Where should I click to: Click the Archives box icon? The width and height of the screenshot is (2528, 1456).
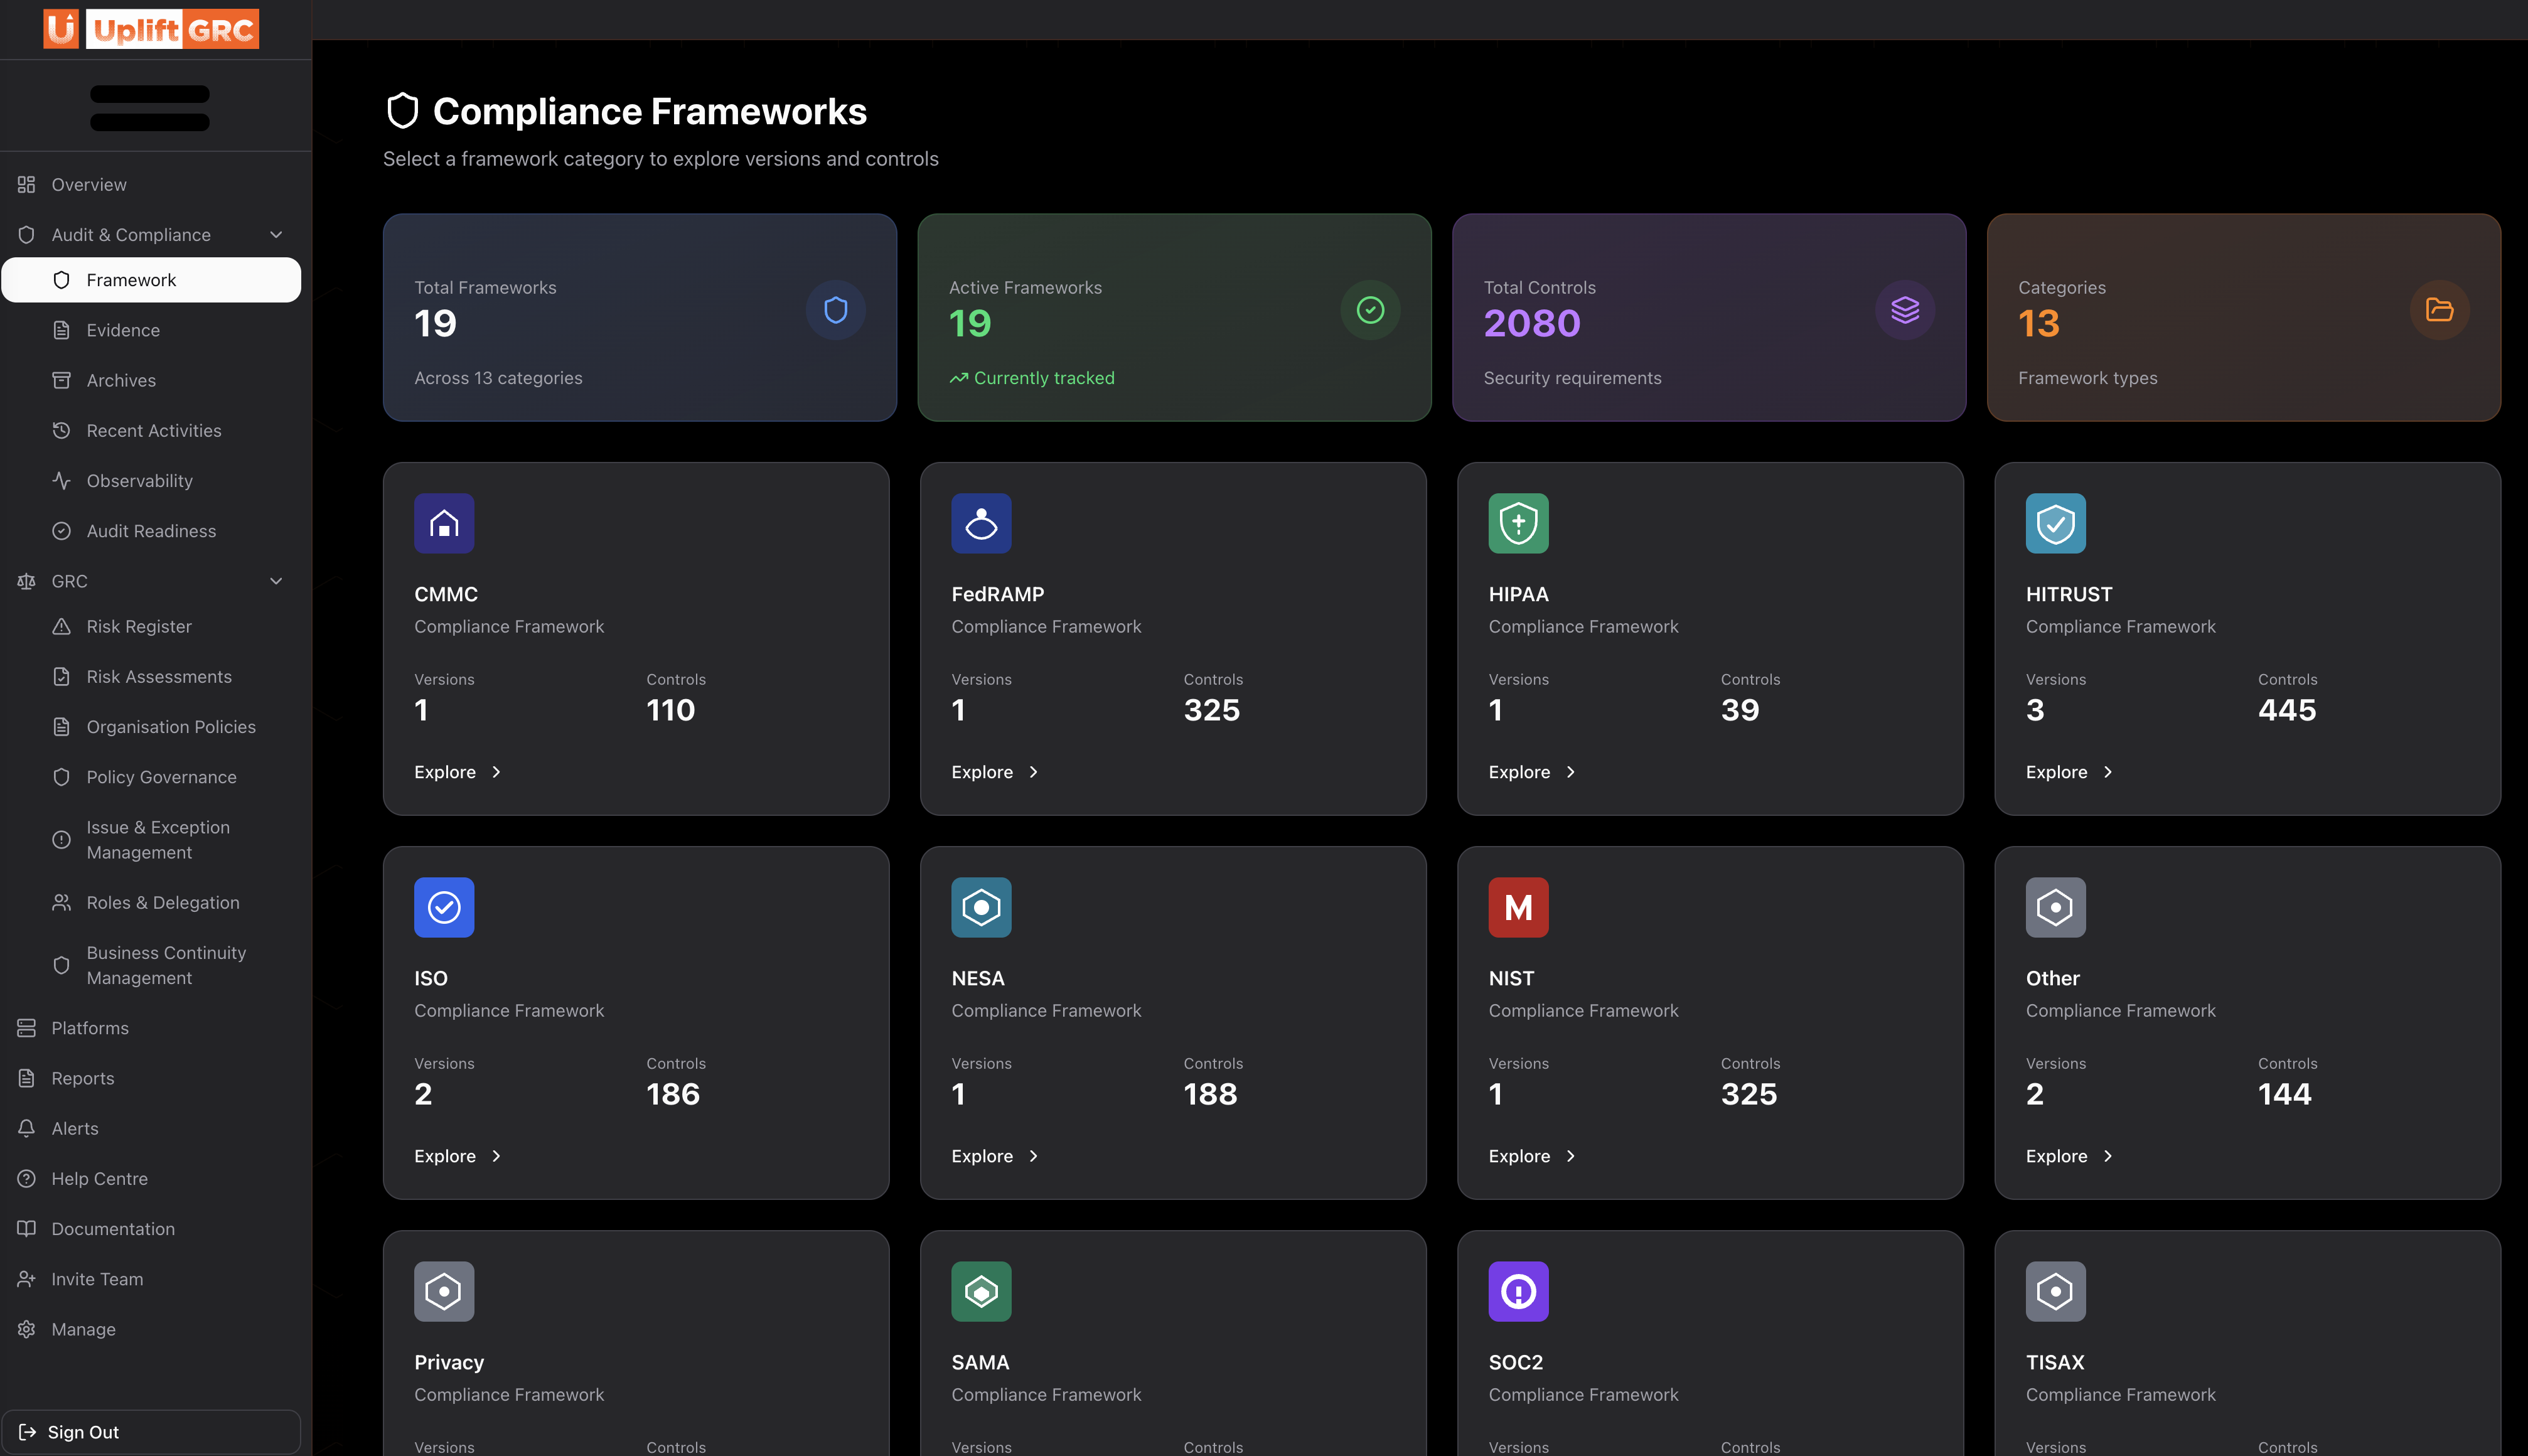pos(61,380)
